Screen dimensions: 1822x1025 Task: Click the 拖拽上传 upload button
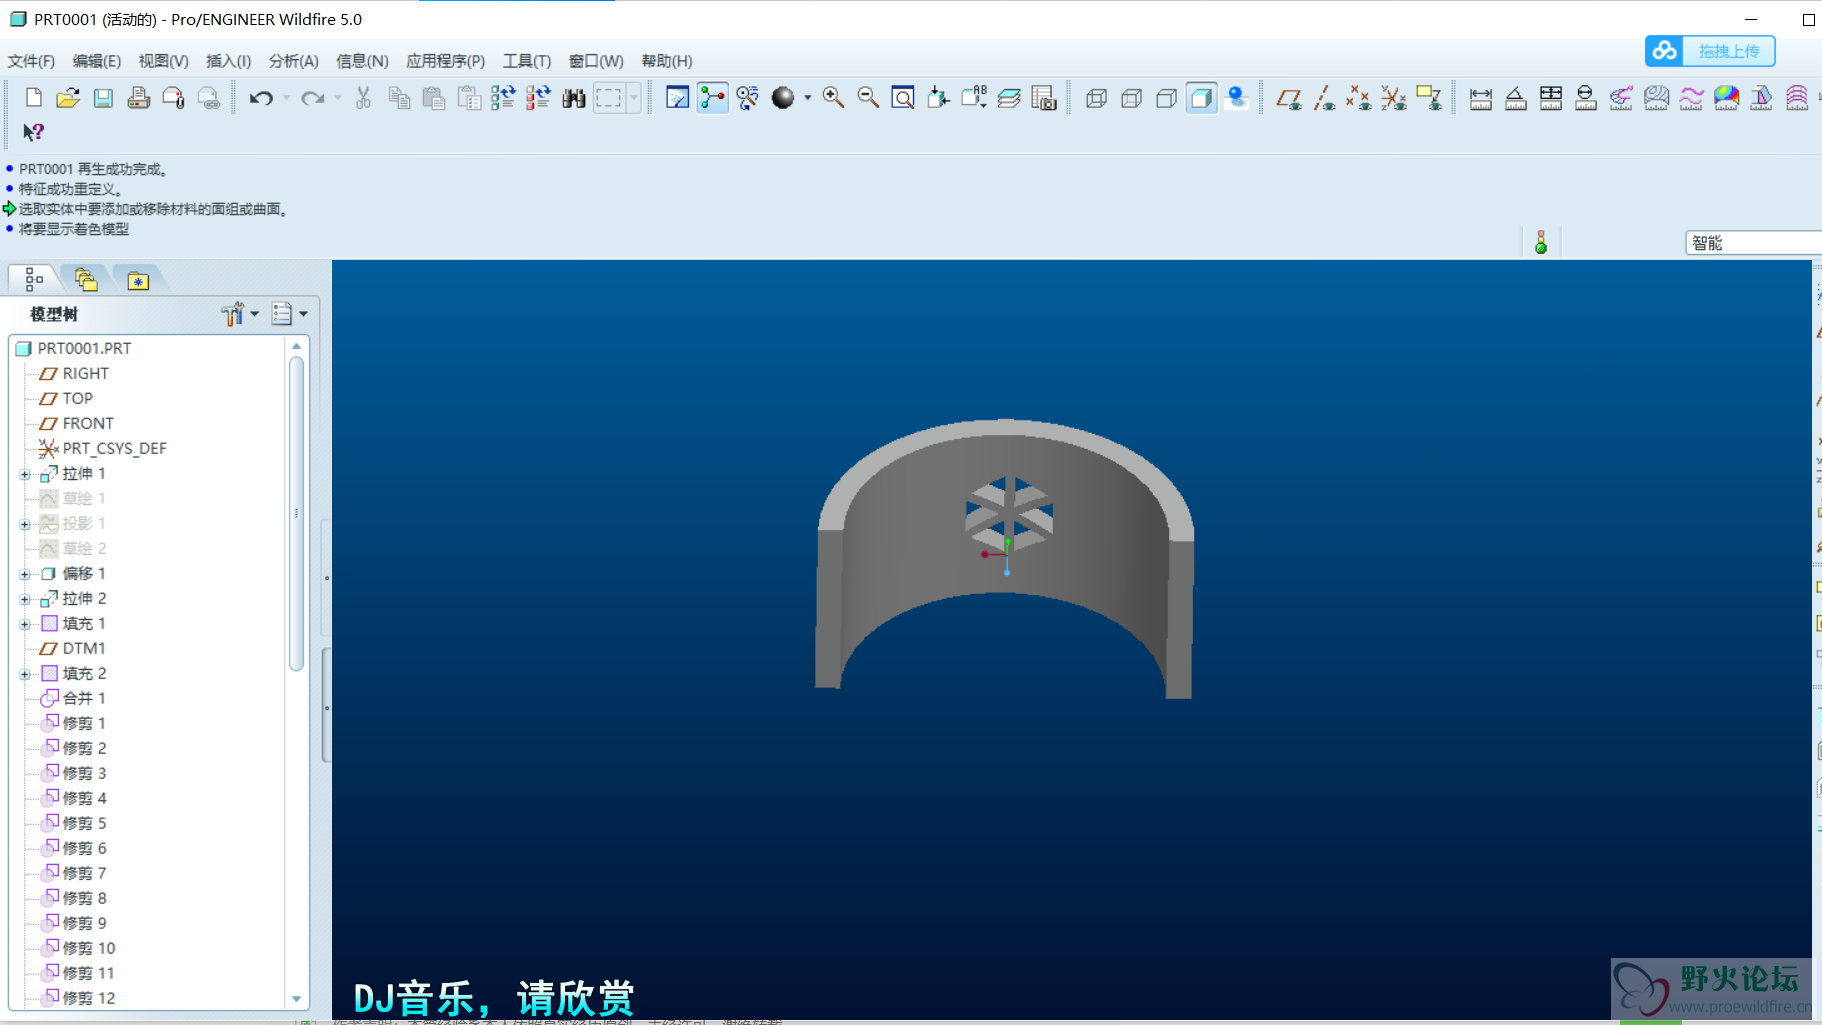coord(1728,51)
